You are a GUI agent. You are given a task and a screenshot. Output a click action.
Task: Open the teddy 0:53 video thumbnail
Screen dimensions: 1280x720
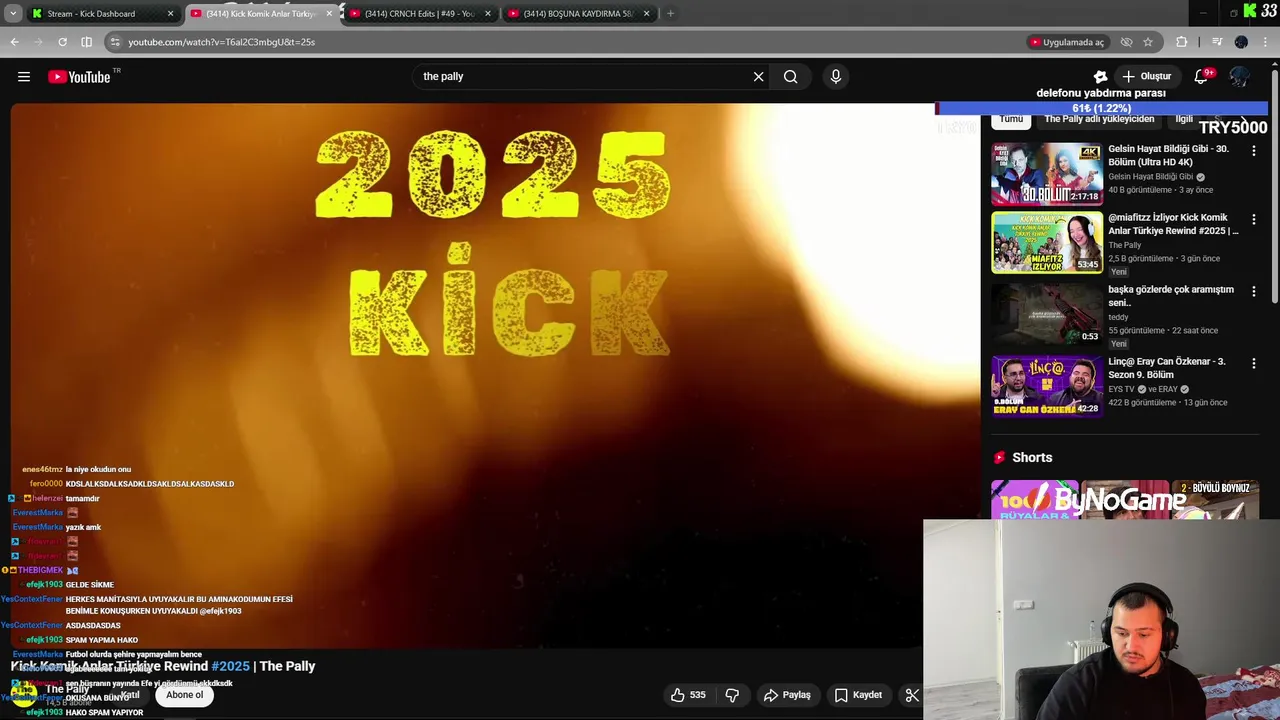coord(1047,314)
